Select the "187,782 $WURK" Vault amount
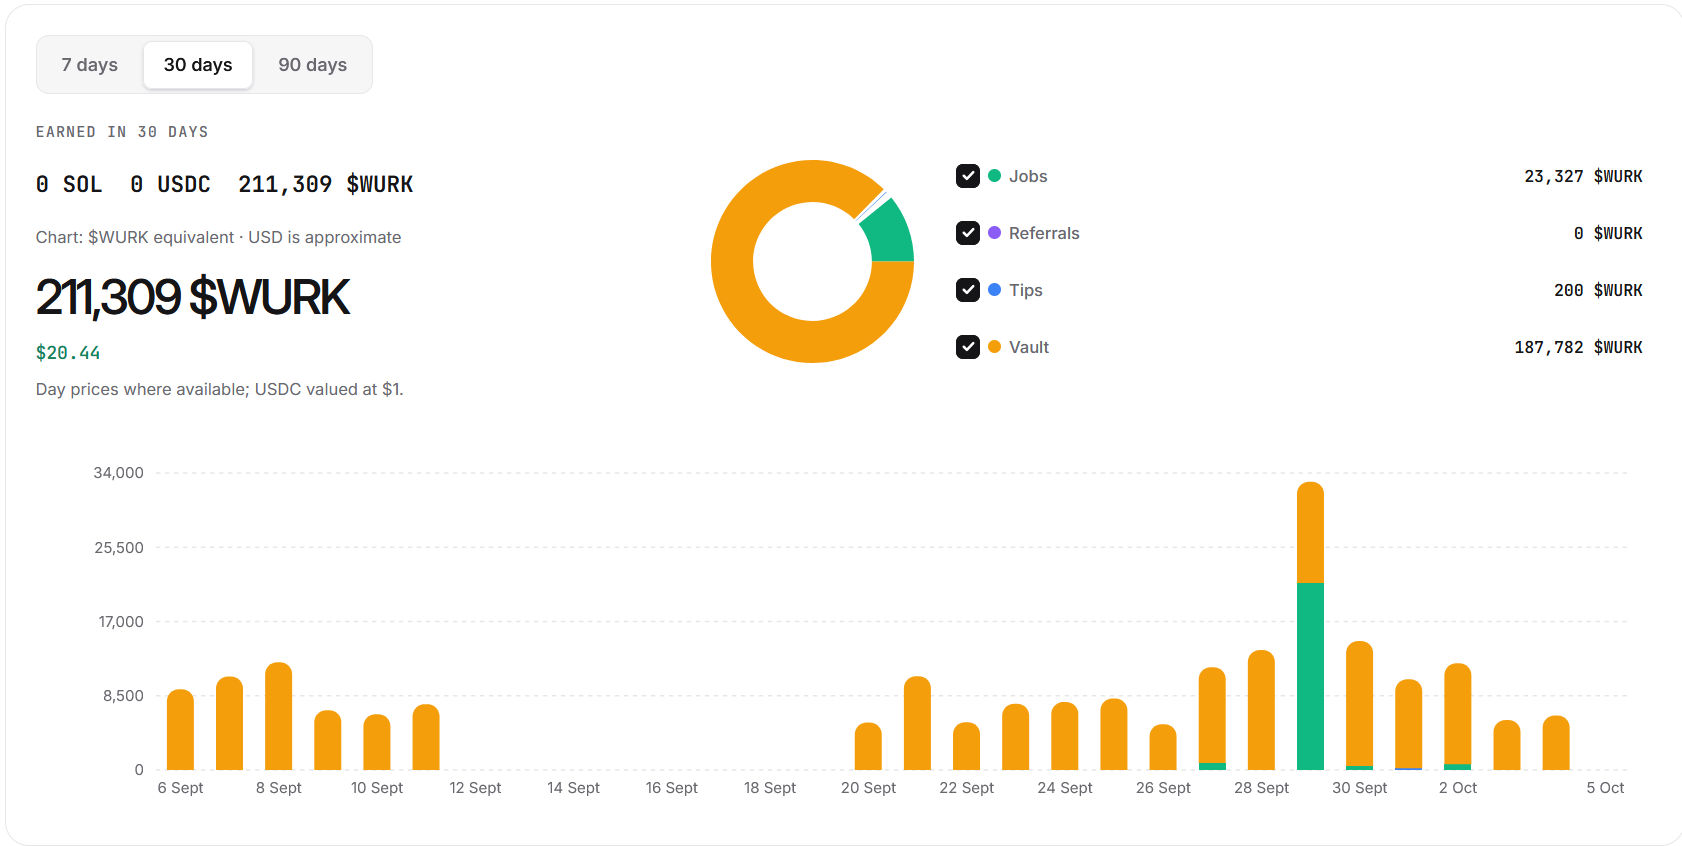 click(1578, 347)
